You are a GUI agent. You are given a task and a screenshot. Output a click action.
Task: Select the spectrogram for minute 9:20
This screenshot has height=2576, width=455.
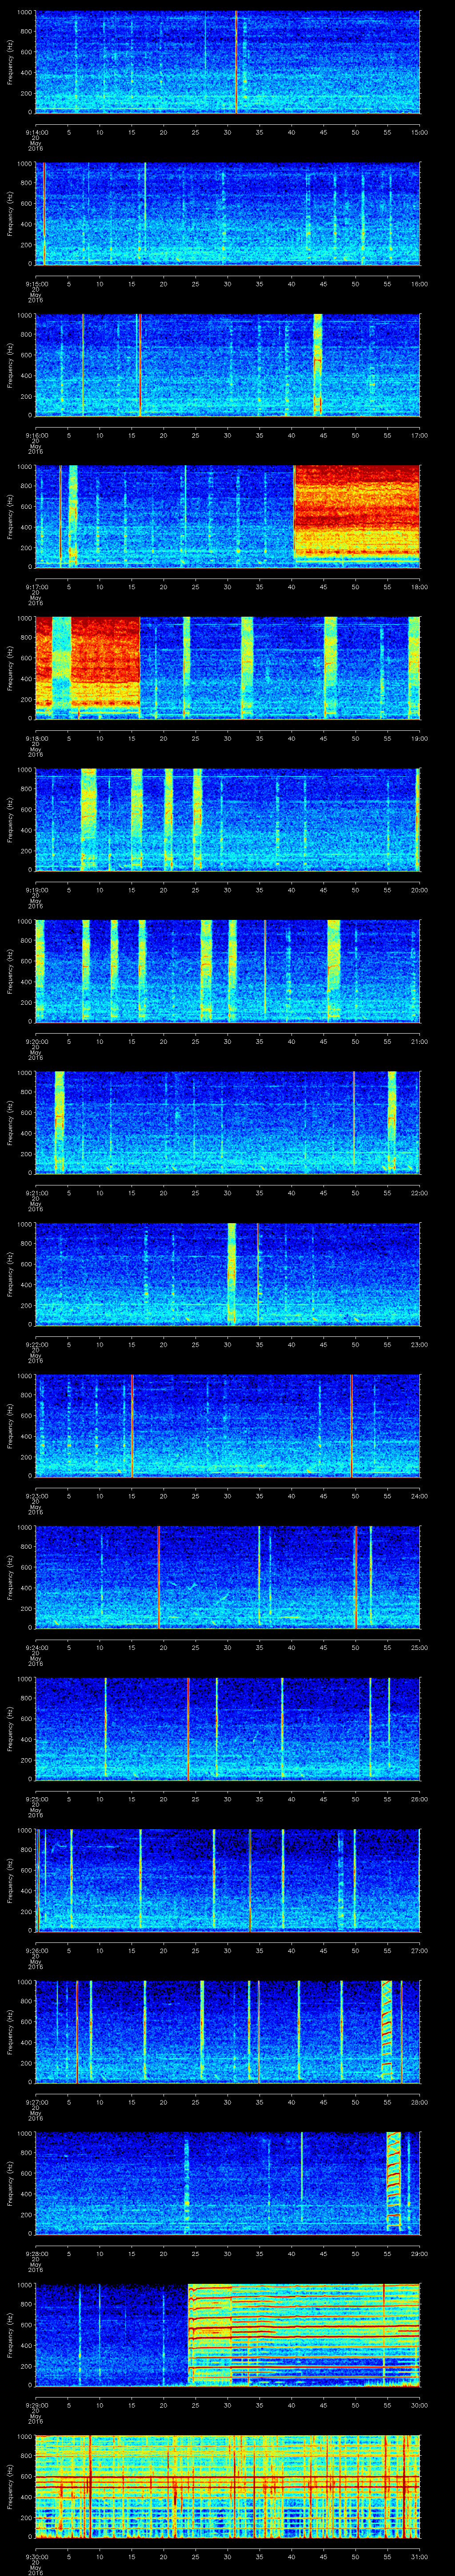227,971
